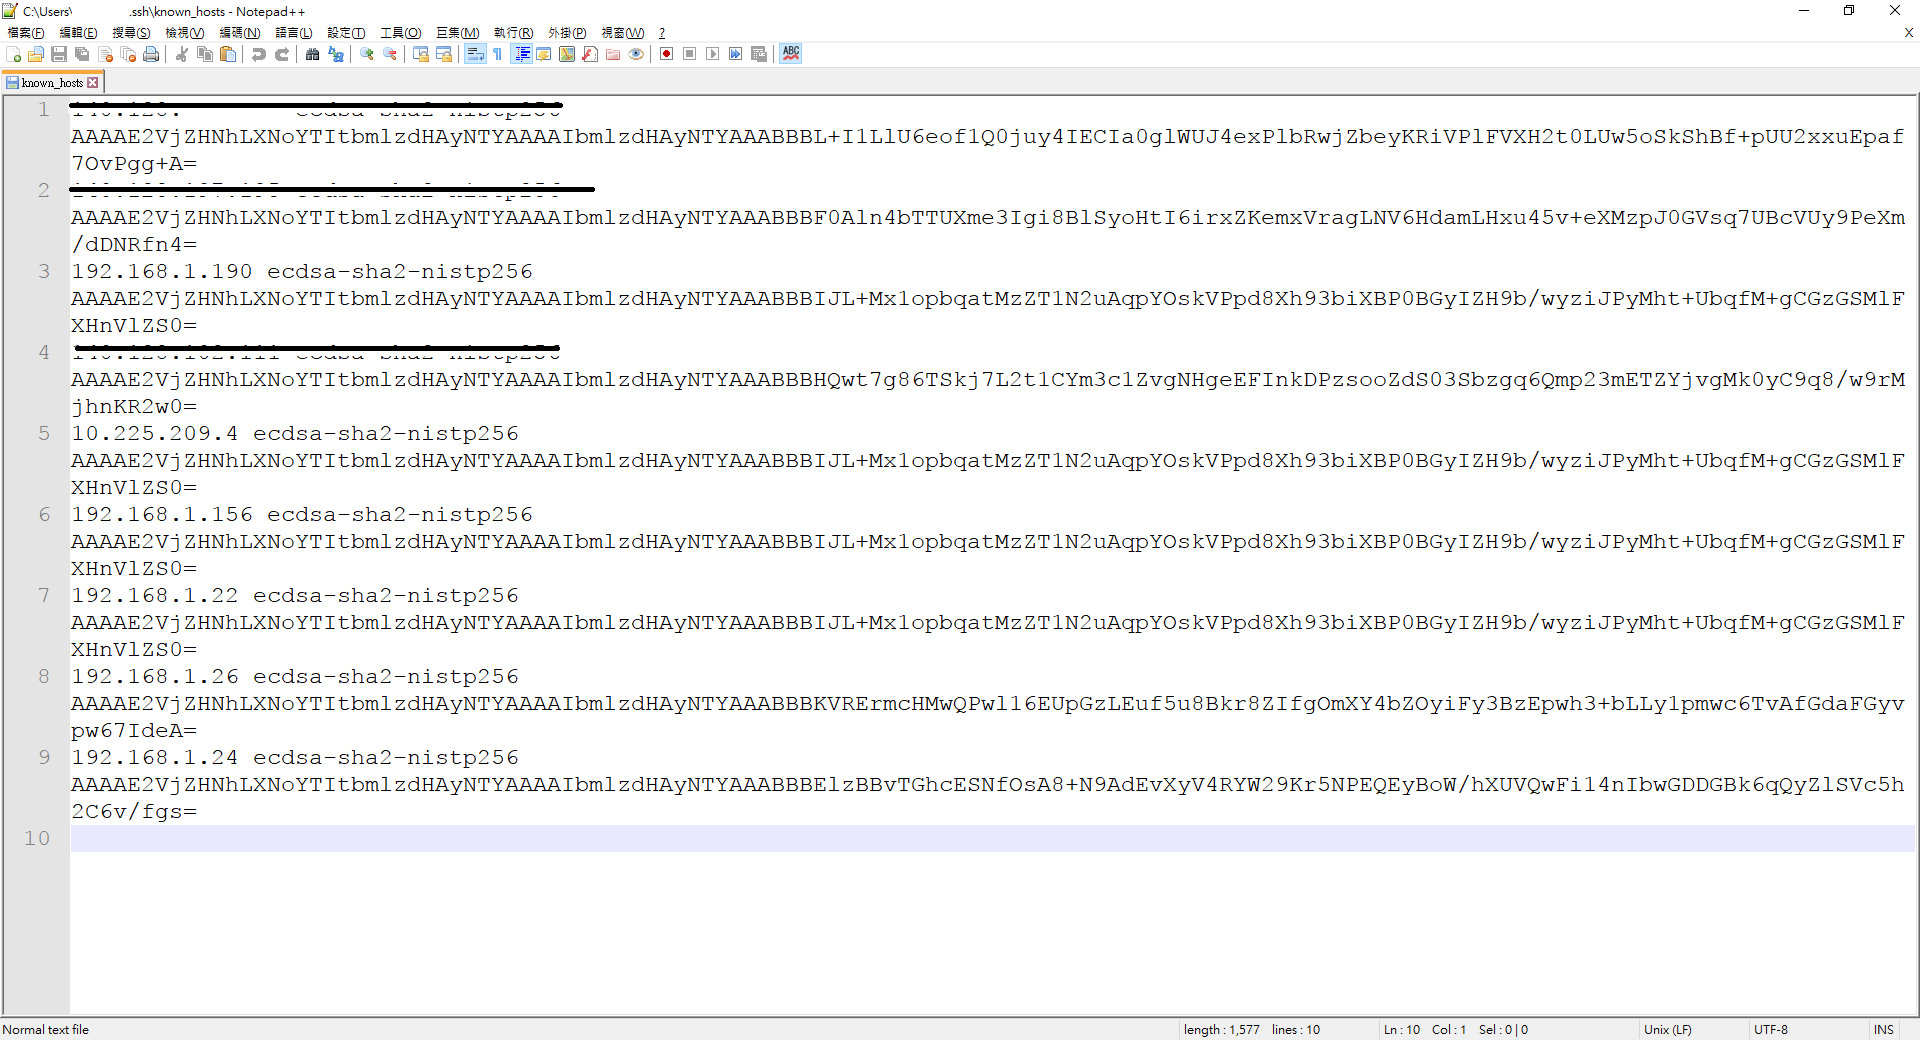Open the 語言(L) language menu
Viewport: 1920px width, 1040px height.
coord(292,32)
